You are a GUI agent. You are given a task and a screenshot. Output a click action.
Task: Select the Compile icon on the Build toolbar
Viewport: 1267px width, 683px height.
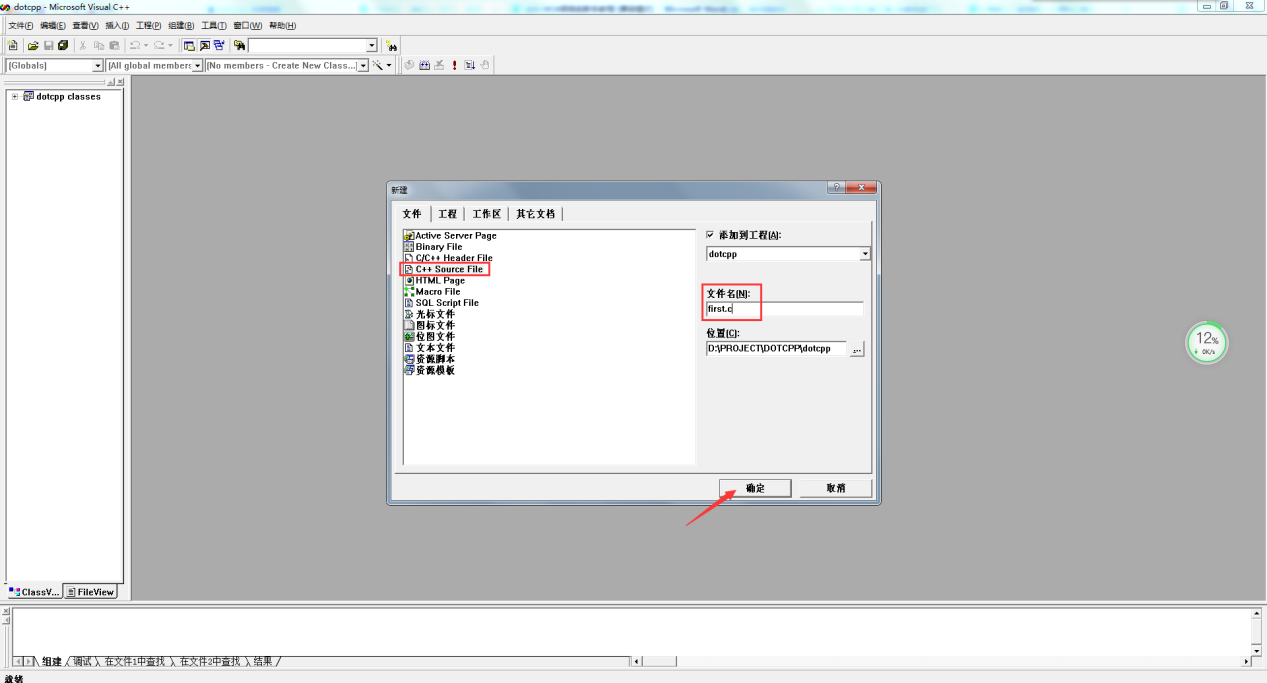click(x=408, y=65)
